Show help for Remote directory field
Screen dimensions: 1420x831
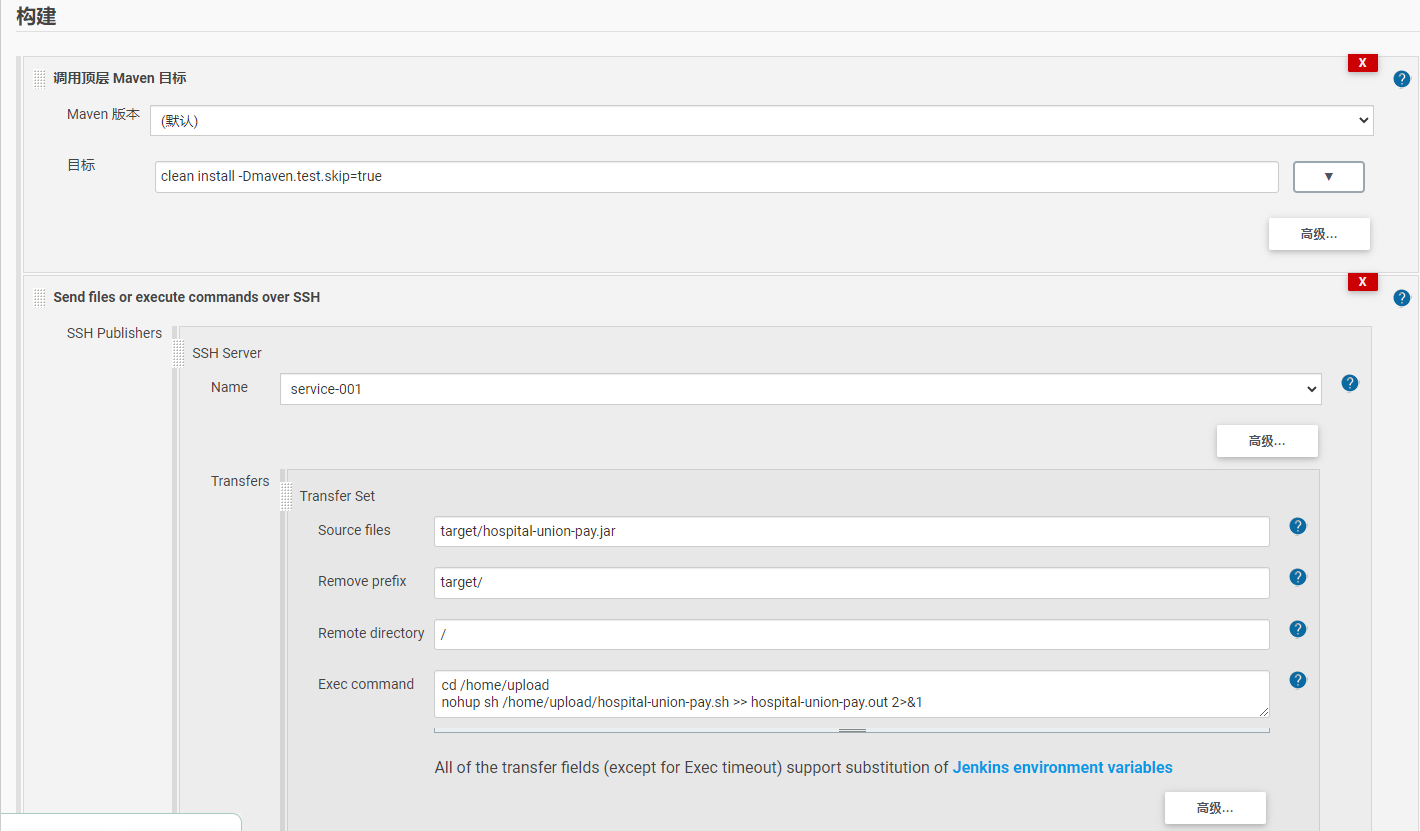1297,629
